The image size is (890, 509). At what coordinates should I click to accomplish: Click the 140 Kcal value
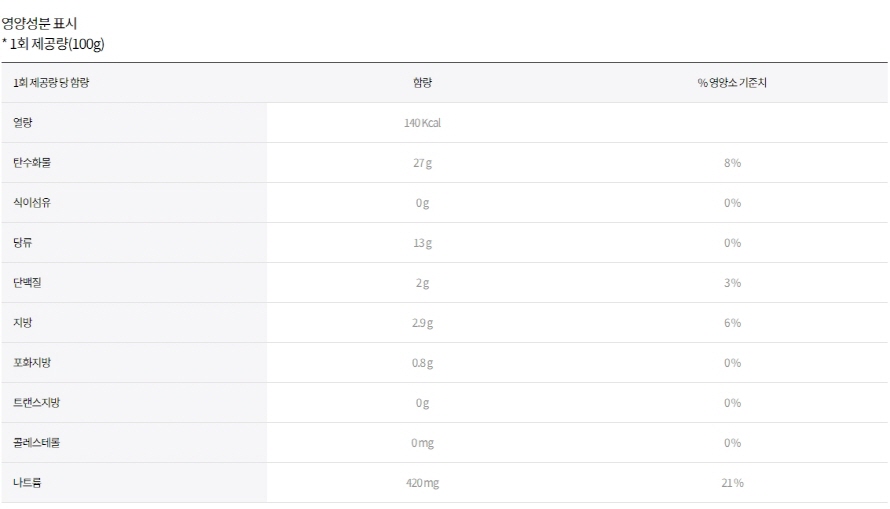coord(422,123)
